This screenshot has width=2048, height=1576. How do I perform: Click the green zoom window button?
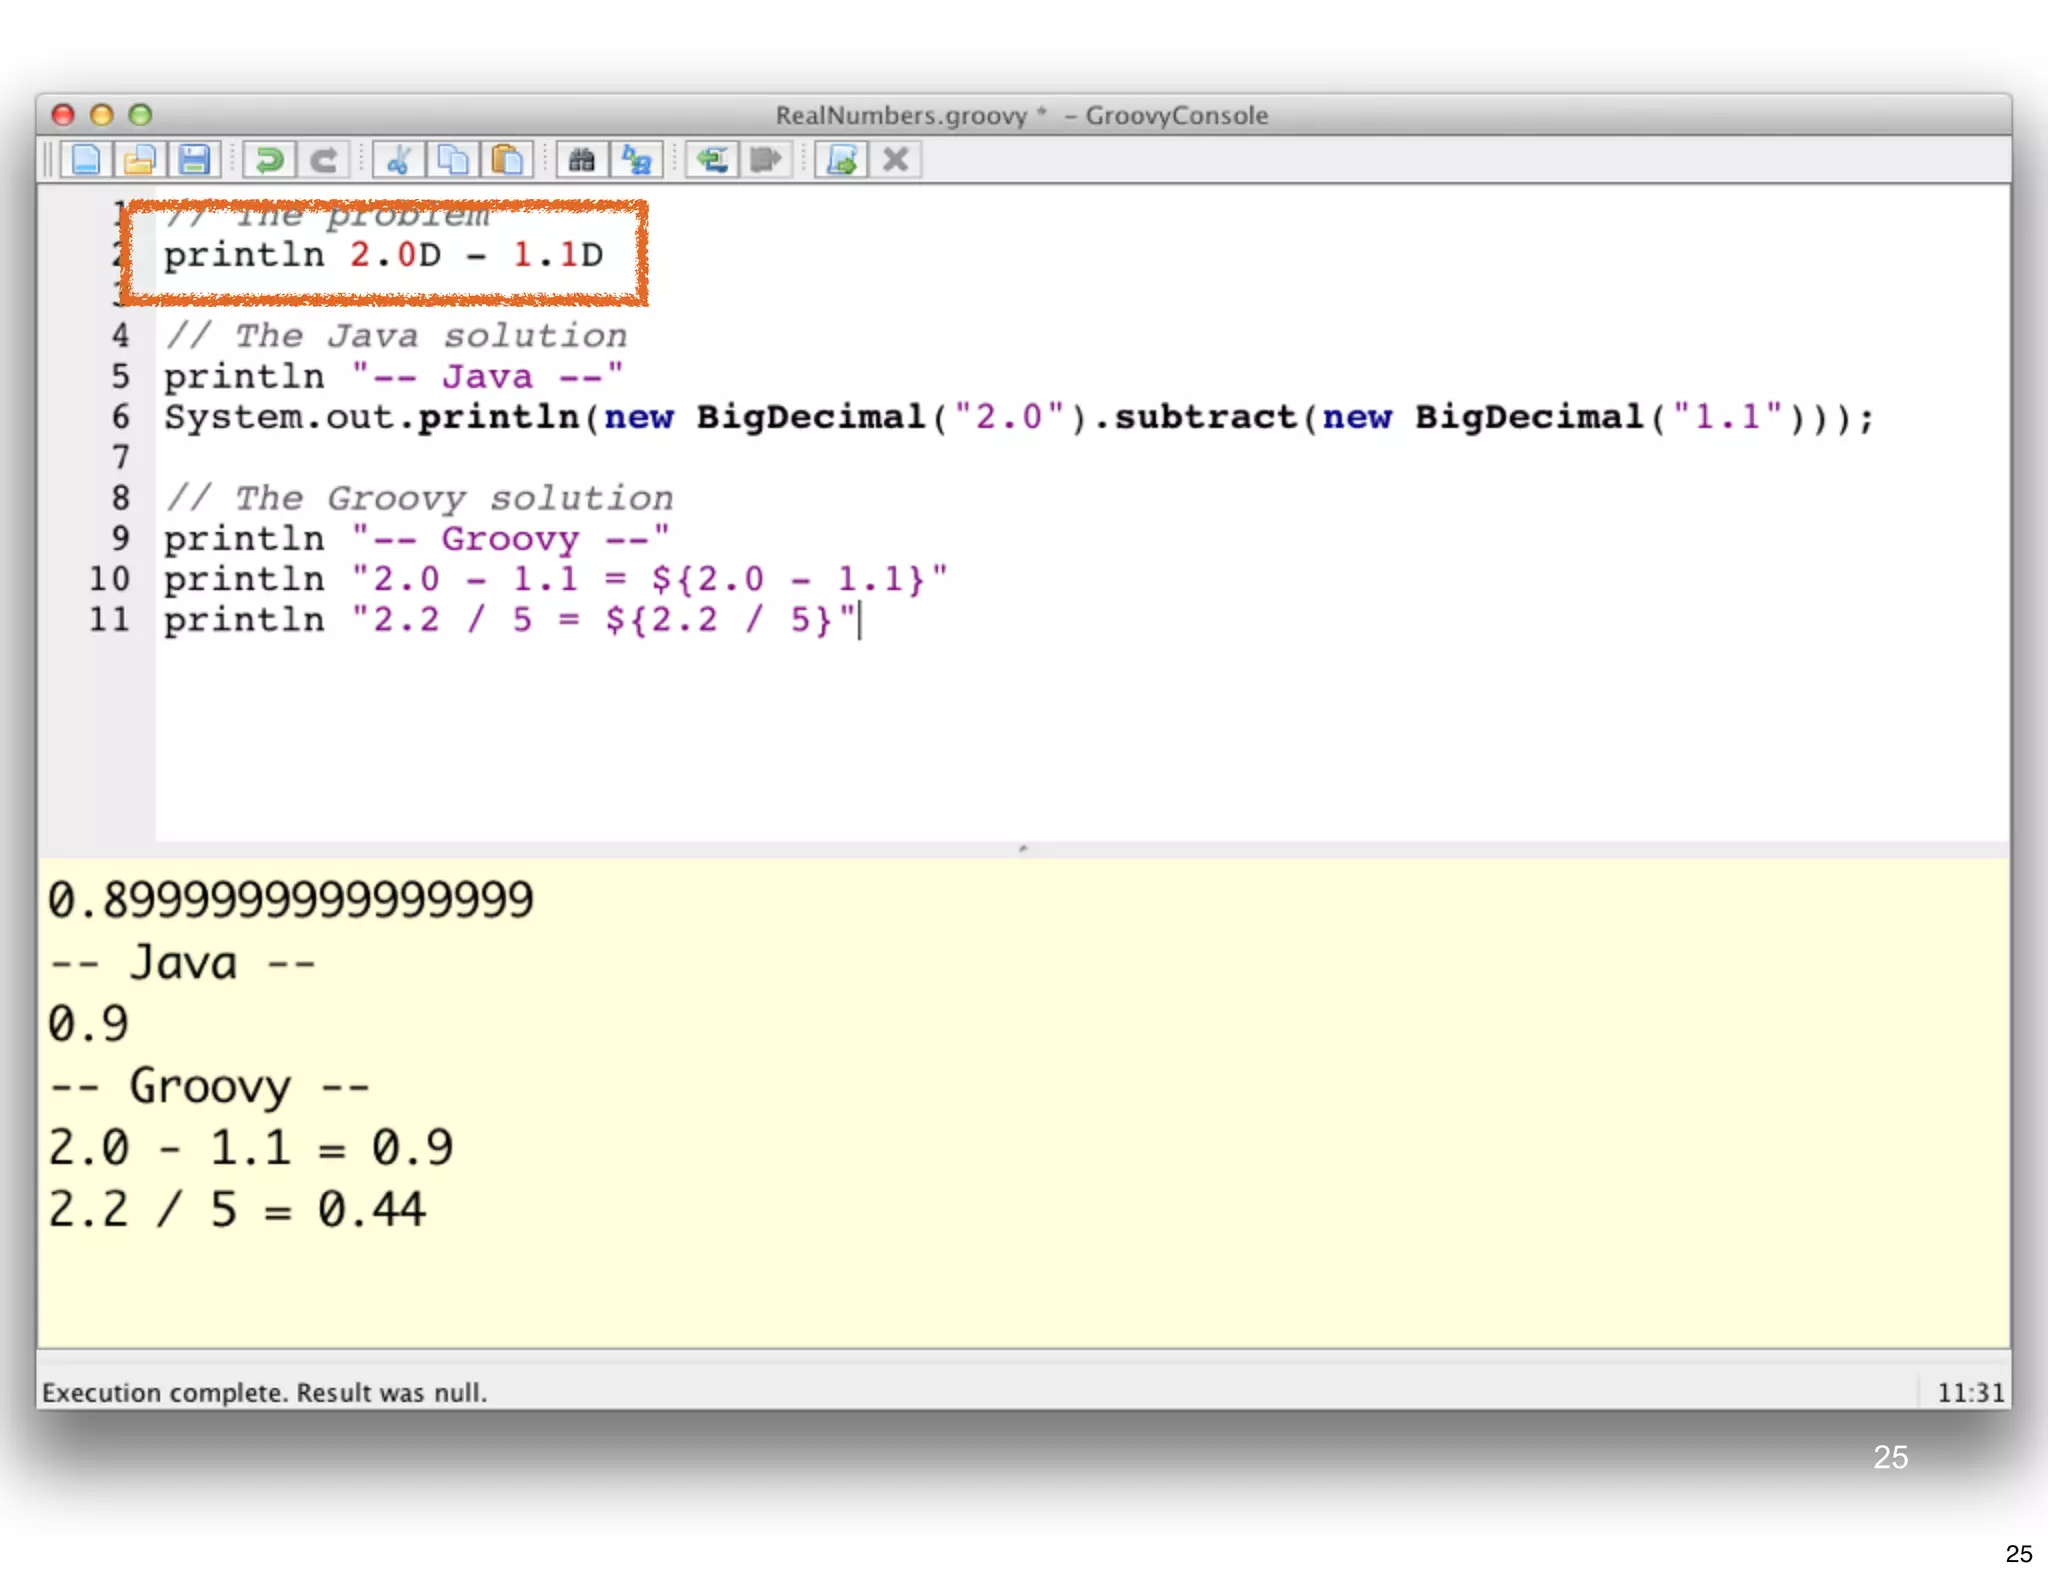click(x=141, y=115)
